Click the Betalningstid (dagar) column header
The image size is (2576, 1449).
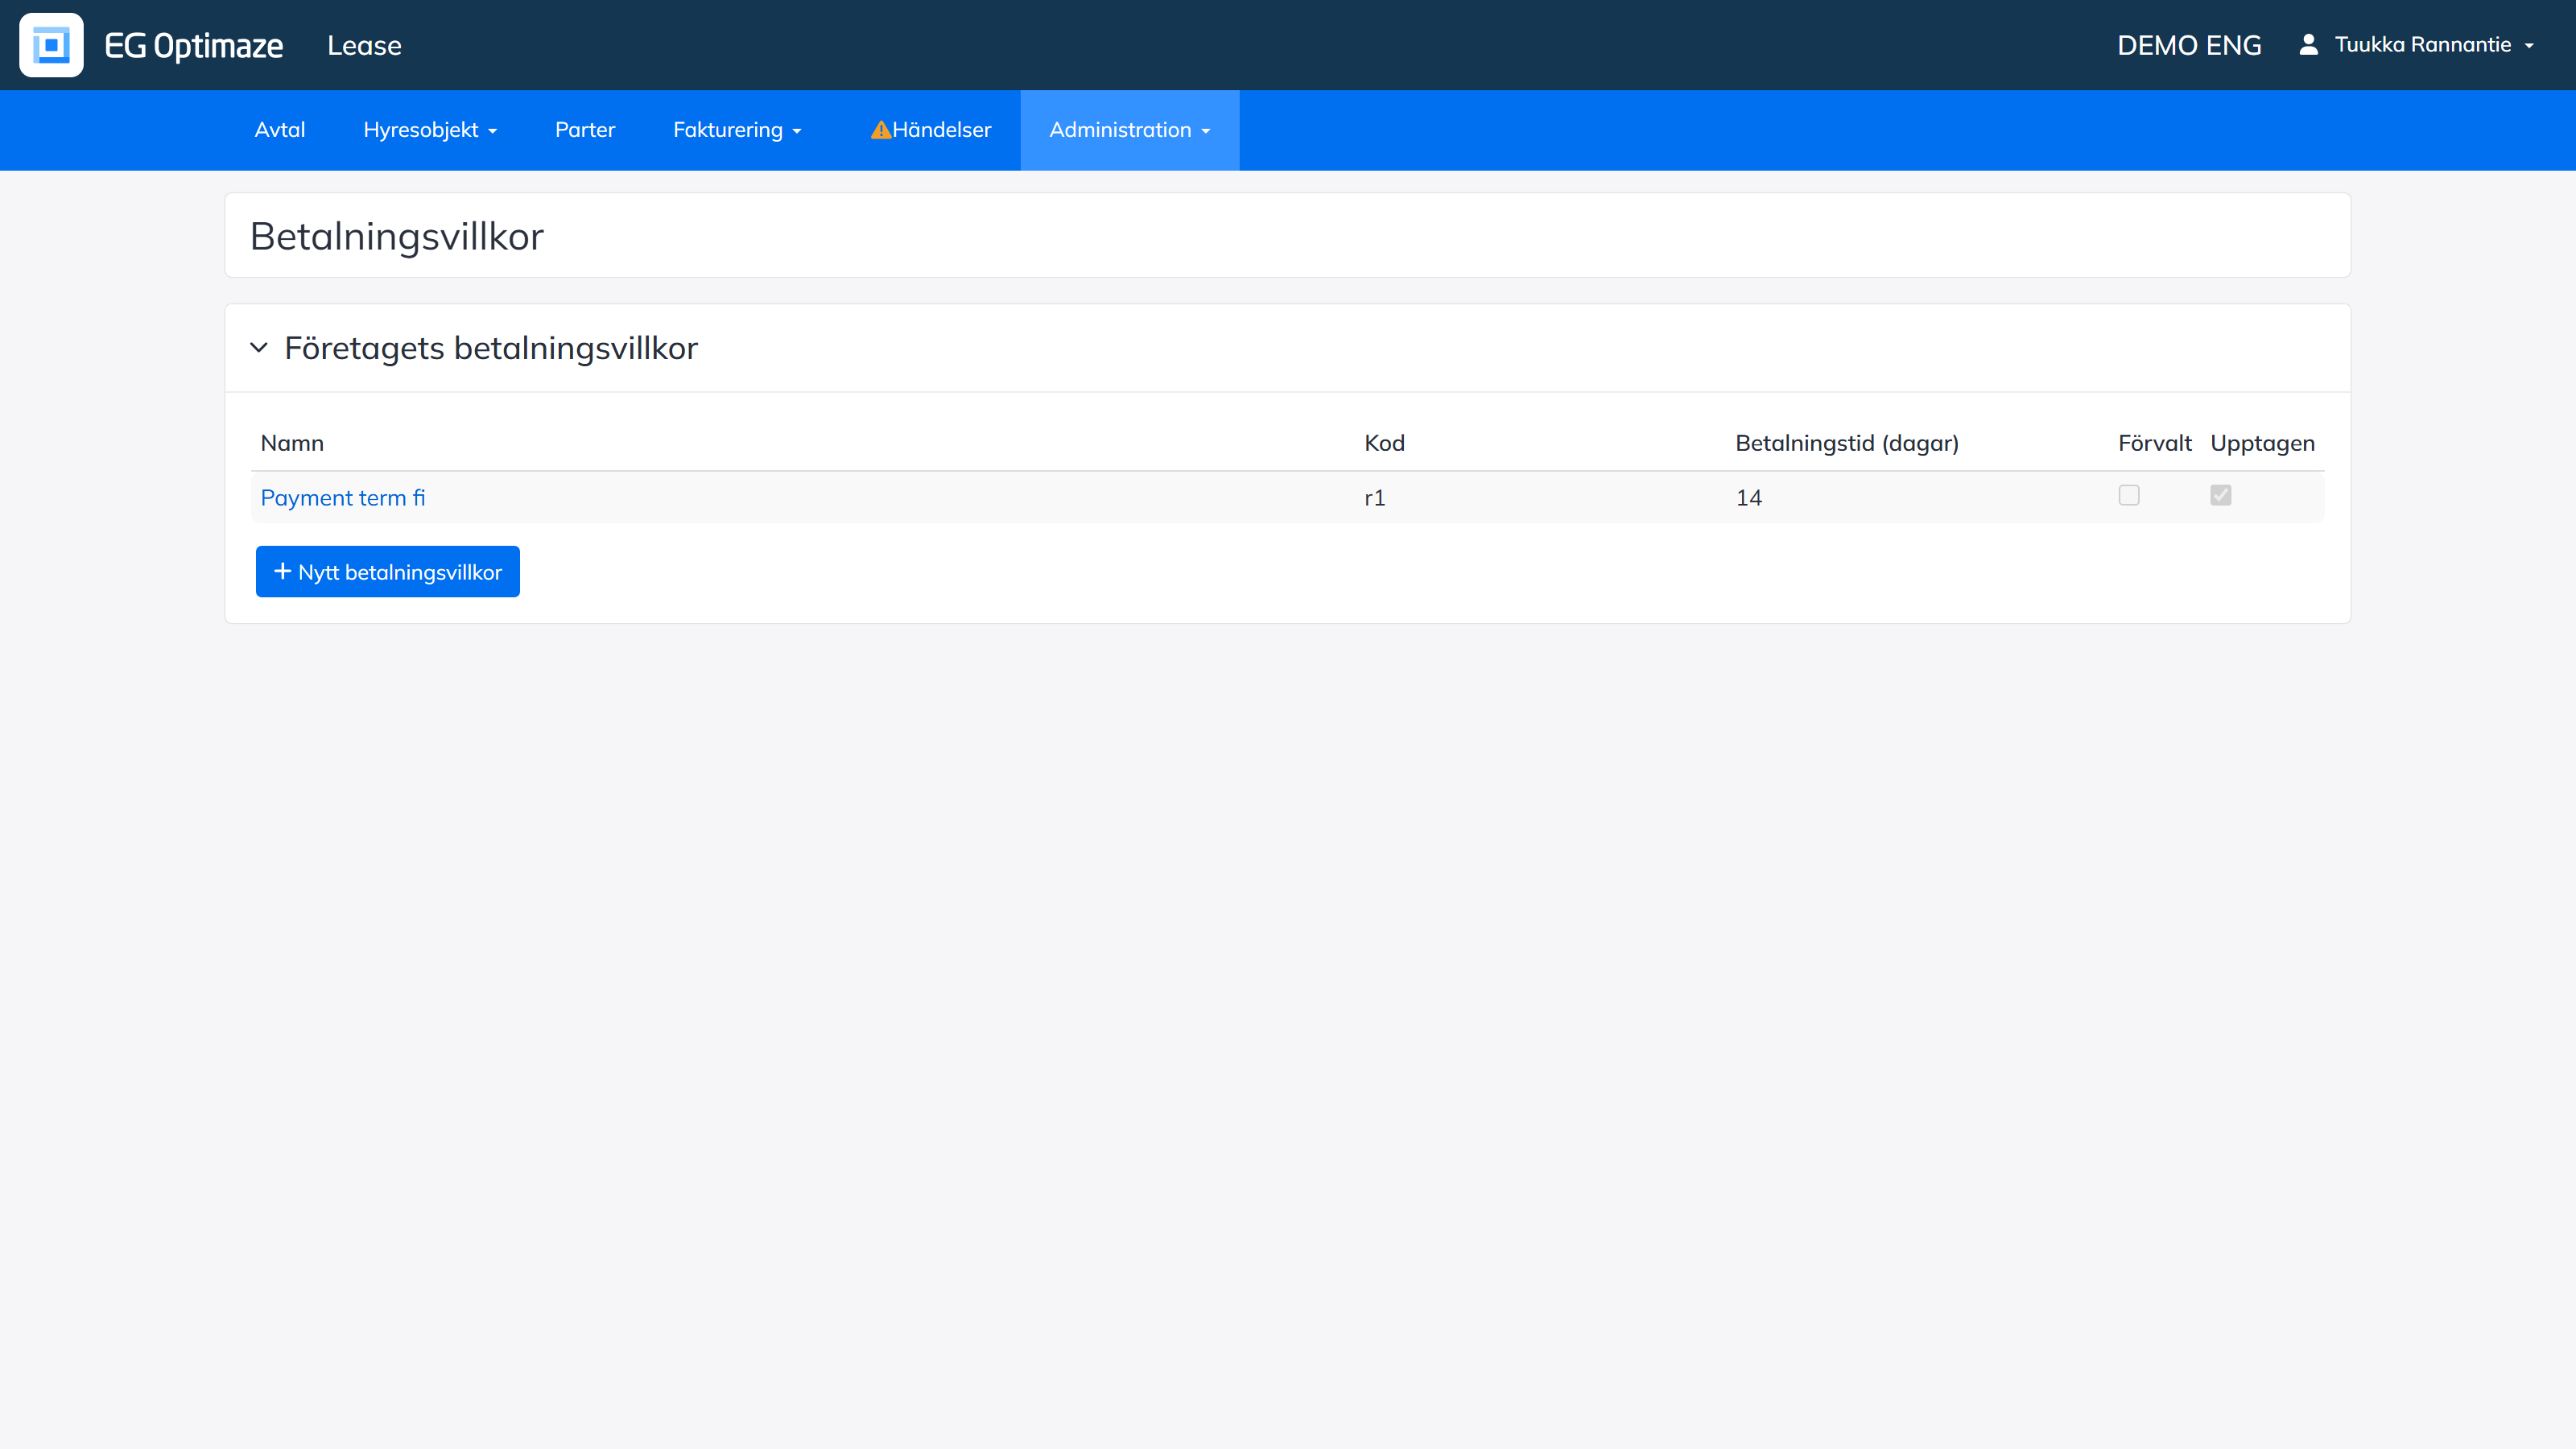(1847, 443)
